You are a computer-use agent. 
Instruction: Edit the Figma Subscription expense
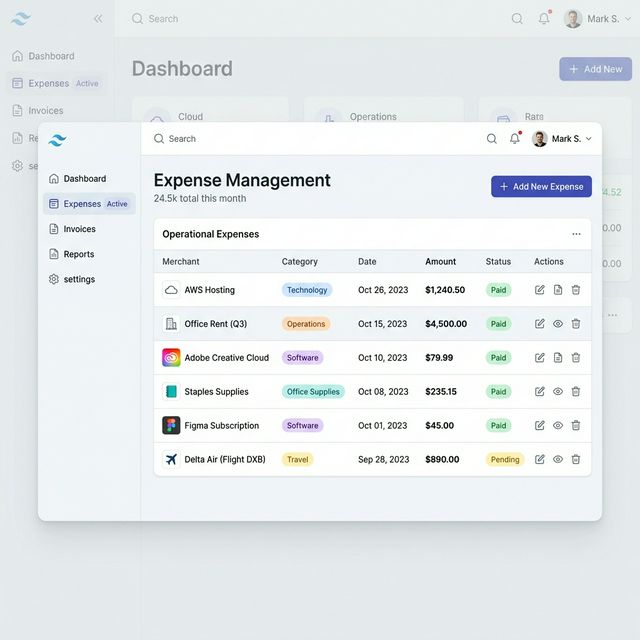[540, 426]
